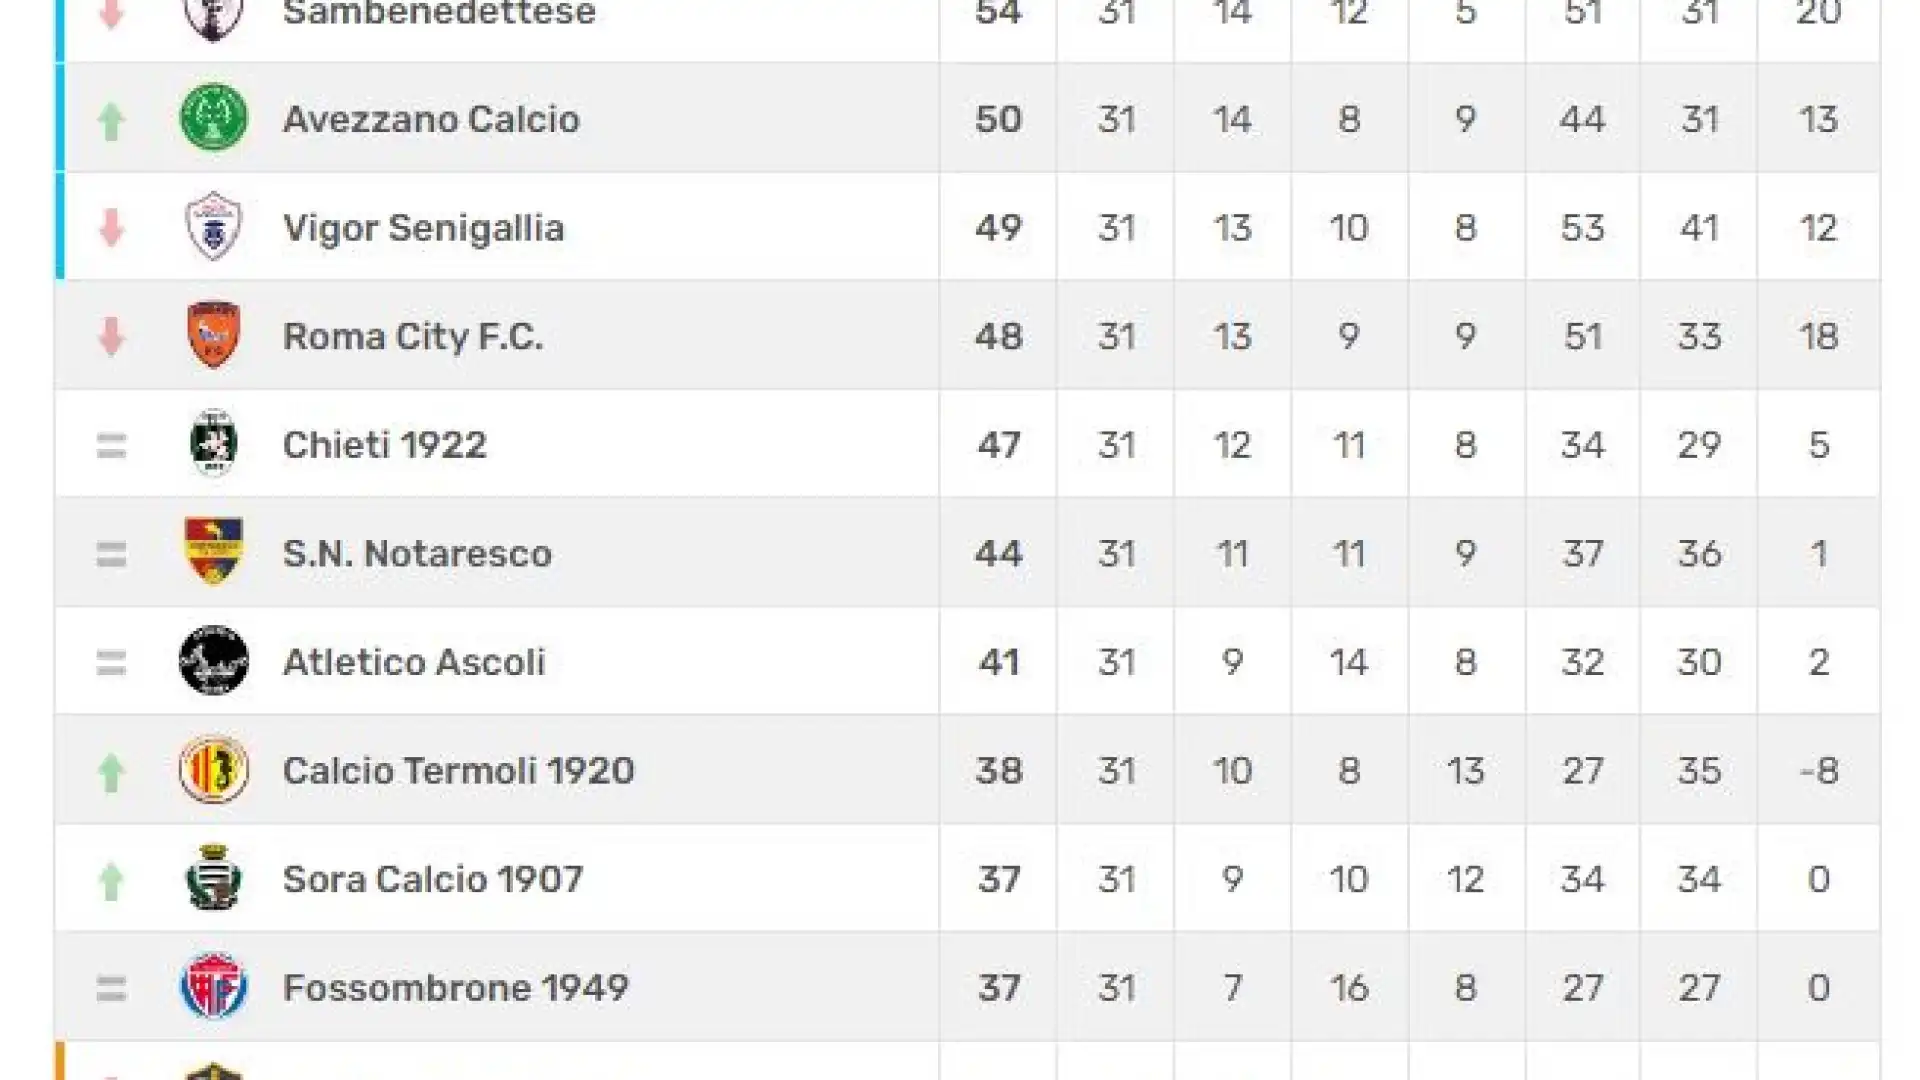This screenshot has width=1920, height=1080.
Task: Click red down arrow next to Roma City
Action: 111,337
